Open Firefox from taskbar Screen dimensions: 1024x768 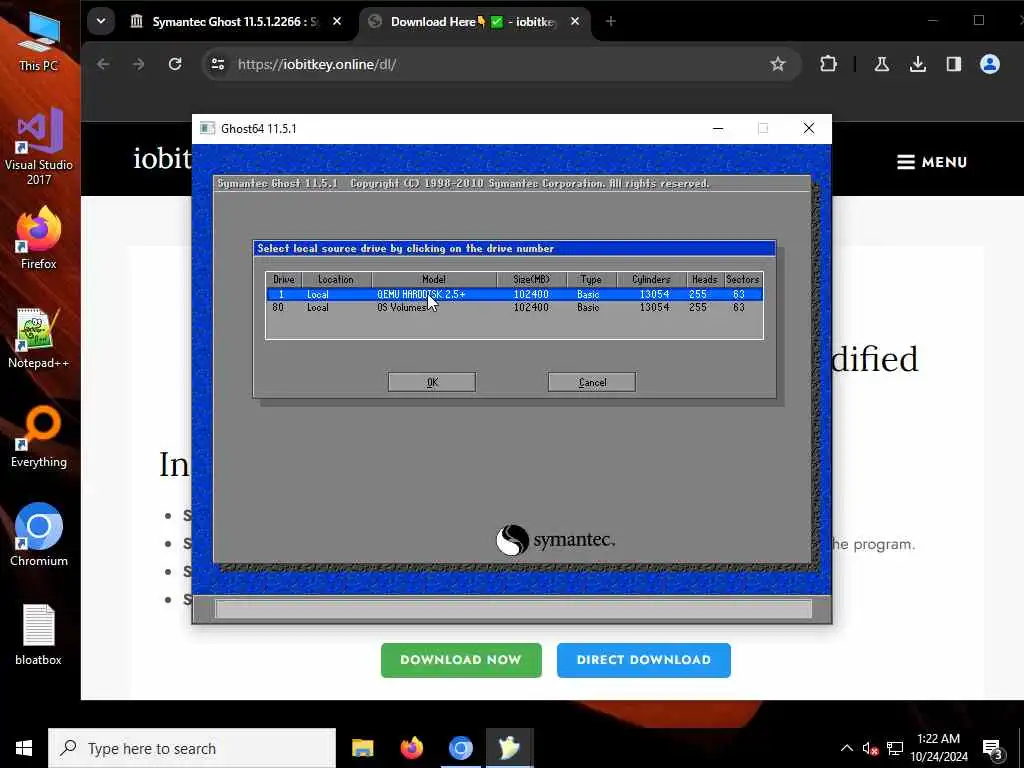[411, 748]
